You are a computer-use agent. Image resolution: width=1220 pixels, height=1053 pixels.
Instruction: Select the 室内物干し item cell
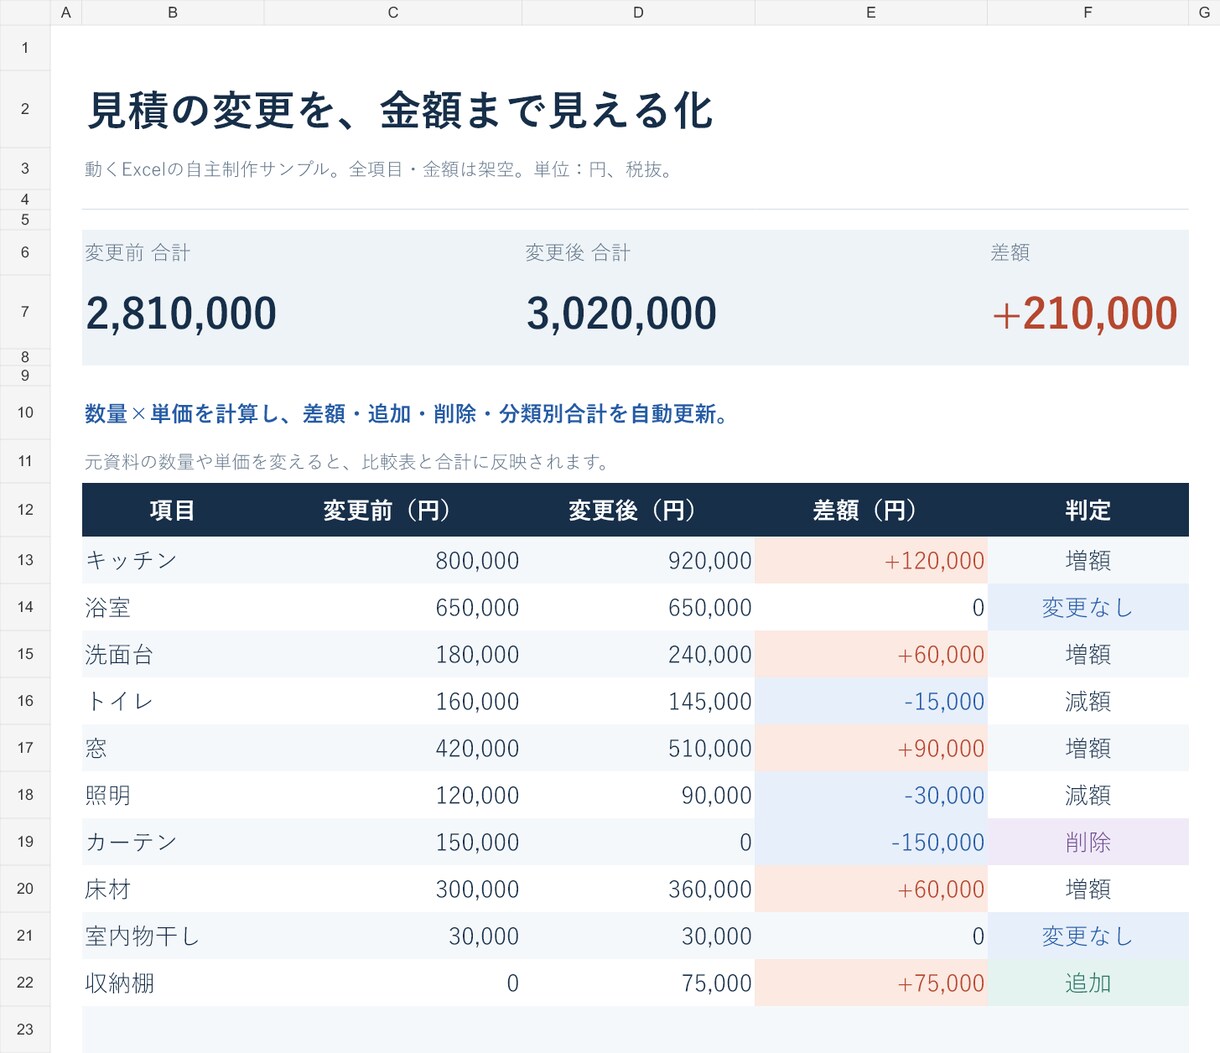pyautogui.click(x=173, y=936)
